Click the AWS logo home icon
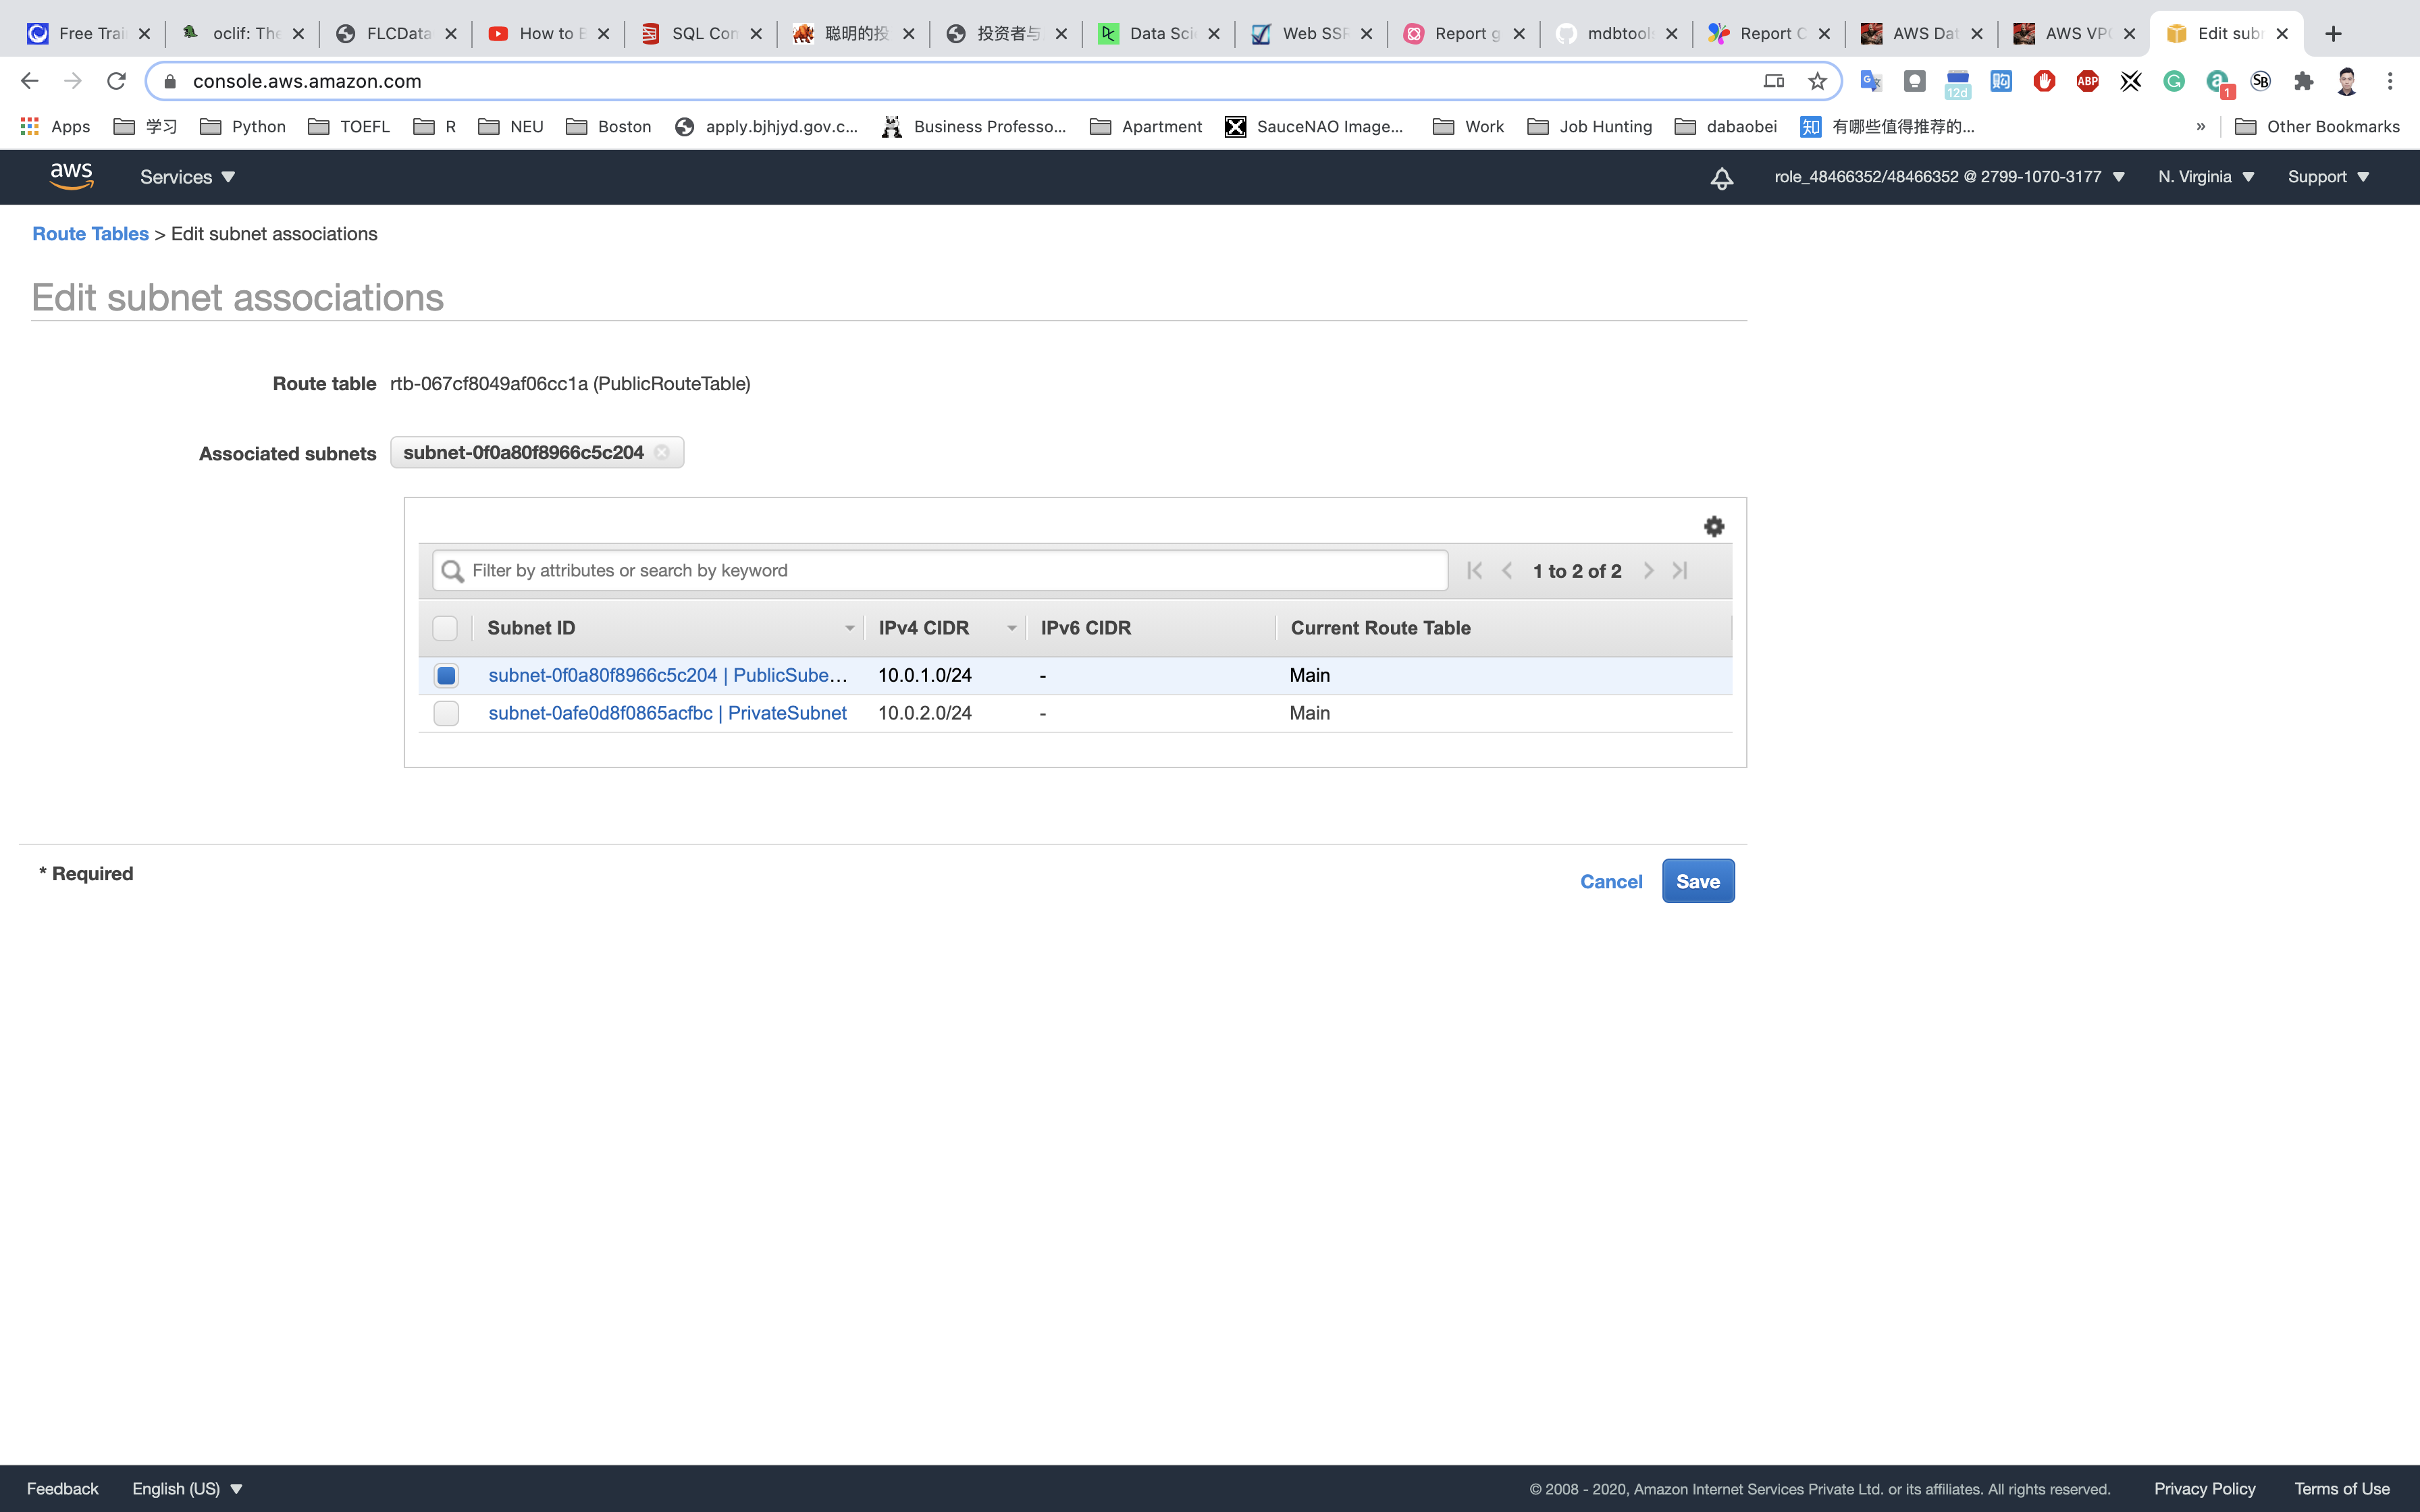2420x1512 pixels. point(72,176)
